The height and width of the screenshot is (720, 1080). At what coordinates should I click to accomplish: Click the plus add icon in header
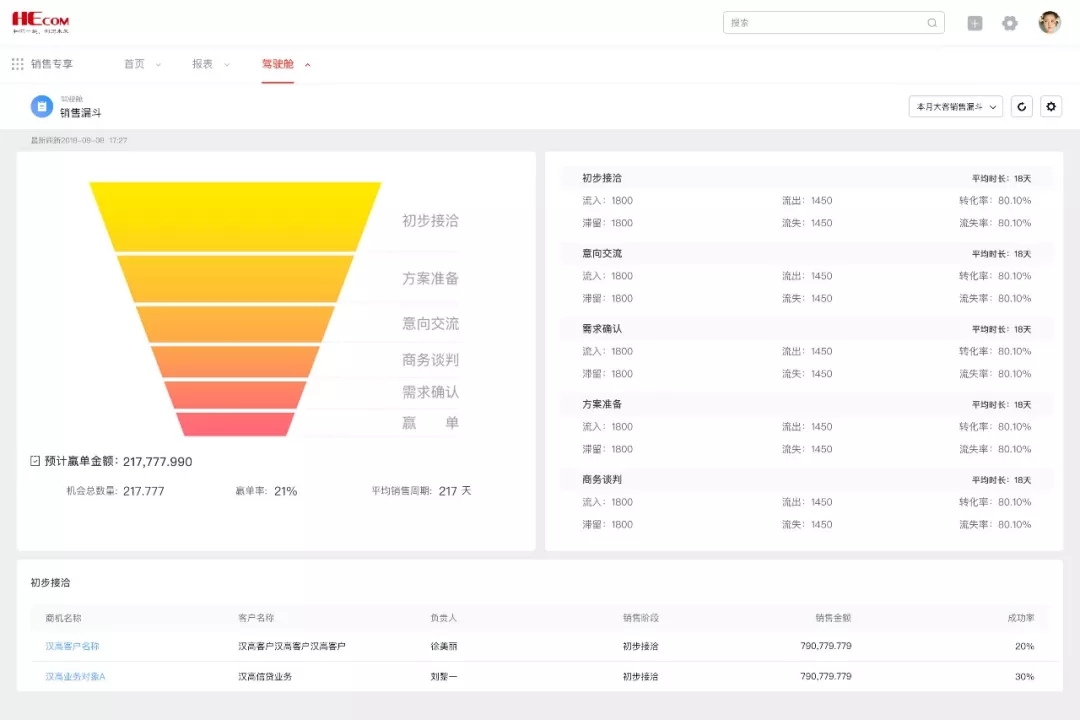975,23
